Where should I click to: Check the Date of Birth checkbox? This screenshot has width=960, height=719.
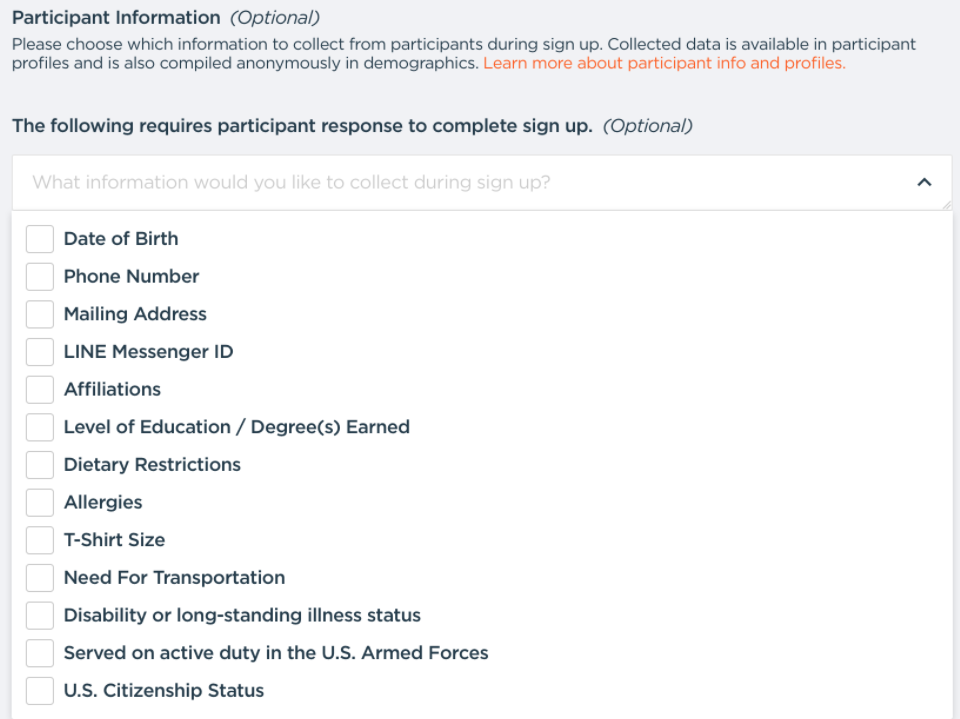[40, 239]
